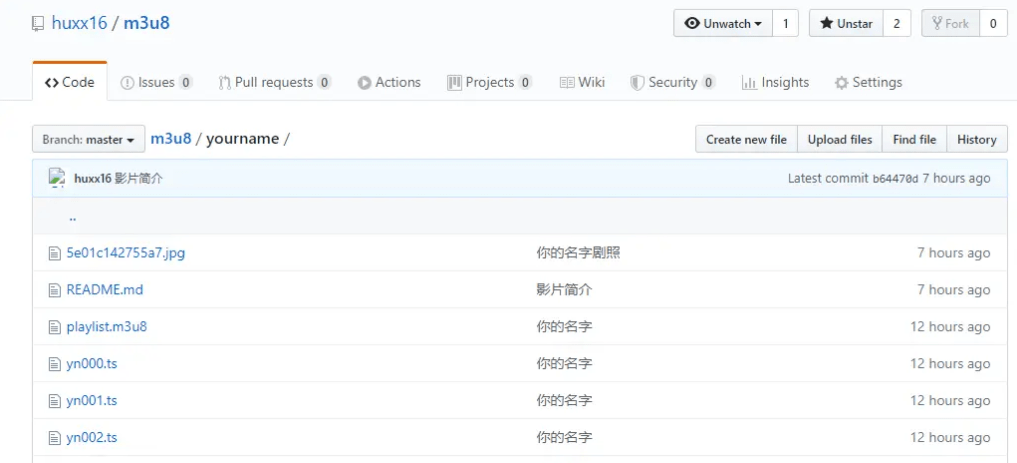Click '12 hours ago' on playlist.m3u8 row
Viewport: 1017px width, 463px height.
pyautogui.click(x=950, y=327)
